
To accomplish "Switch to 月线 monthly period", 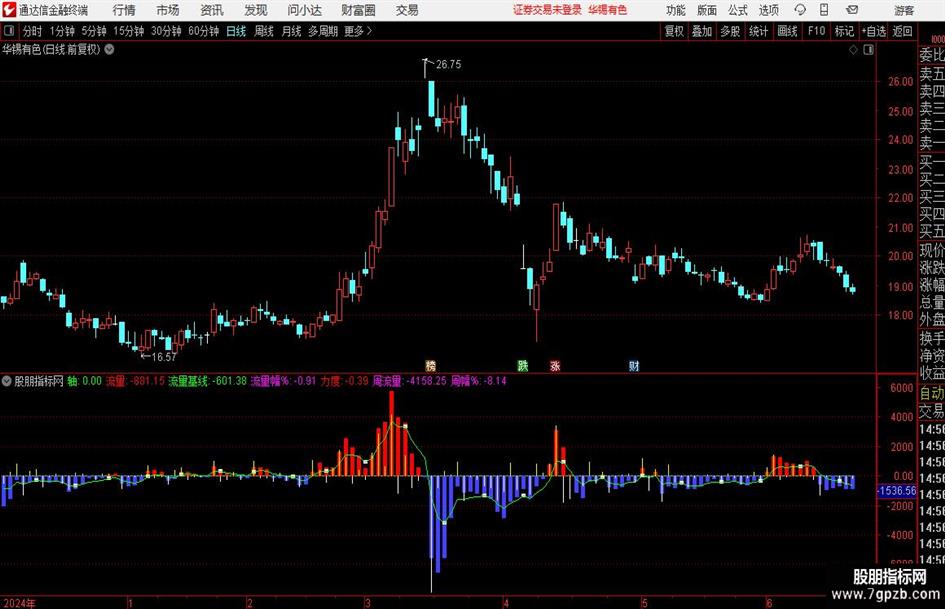I will pos(292,31).
